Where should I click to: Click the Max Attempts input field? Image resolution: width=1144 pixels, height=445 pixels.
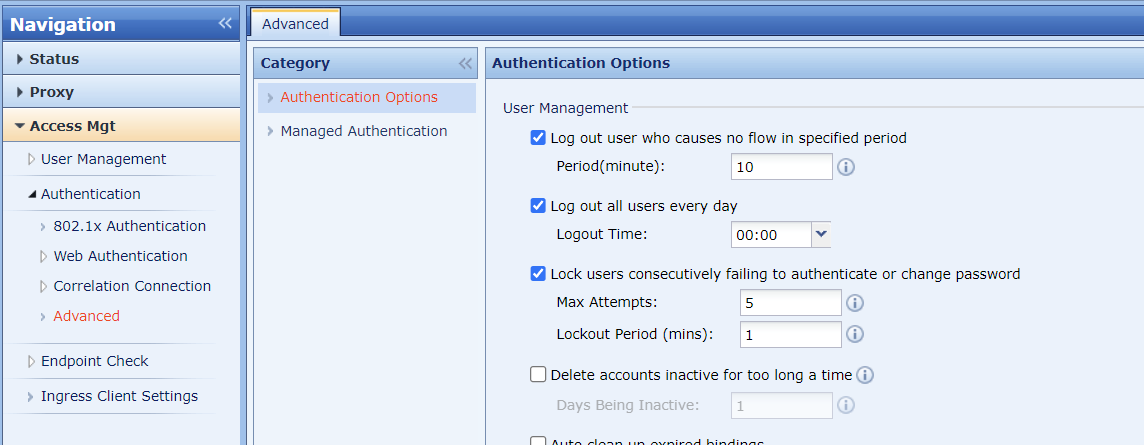791,303
